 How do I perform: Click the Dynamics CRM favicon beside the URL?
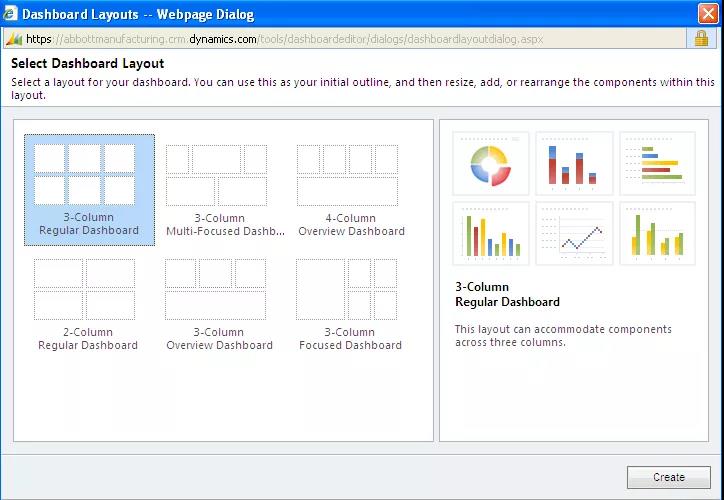pos(13,39)
